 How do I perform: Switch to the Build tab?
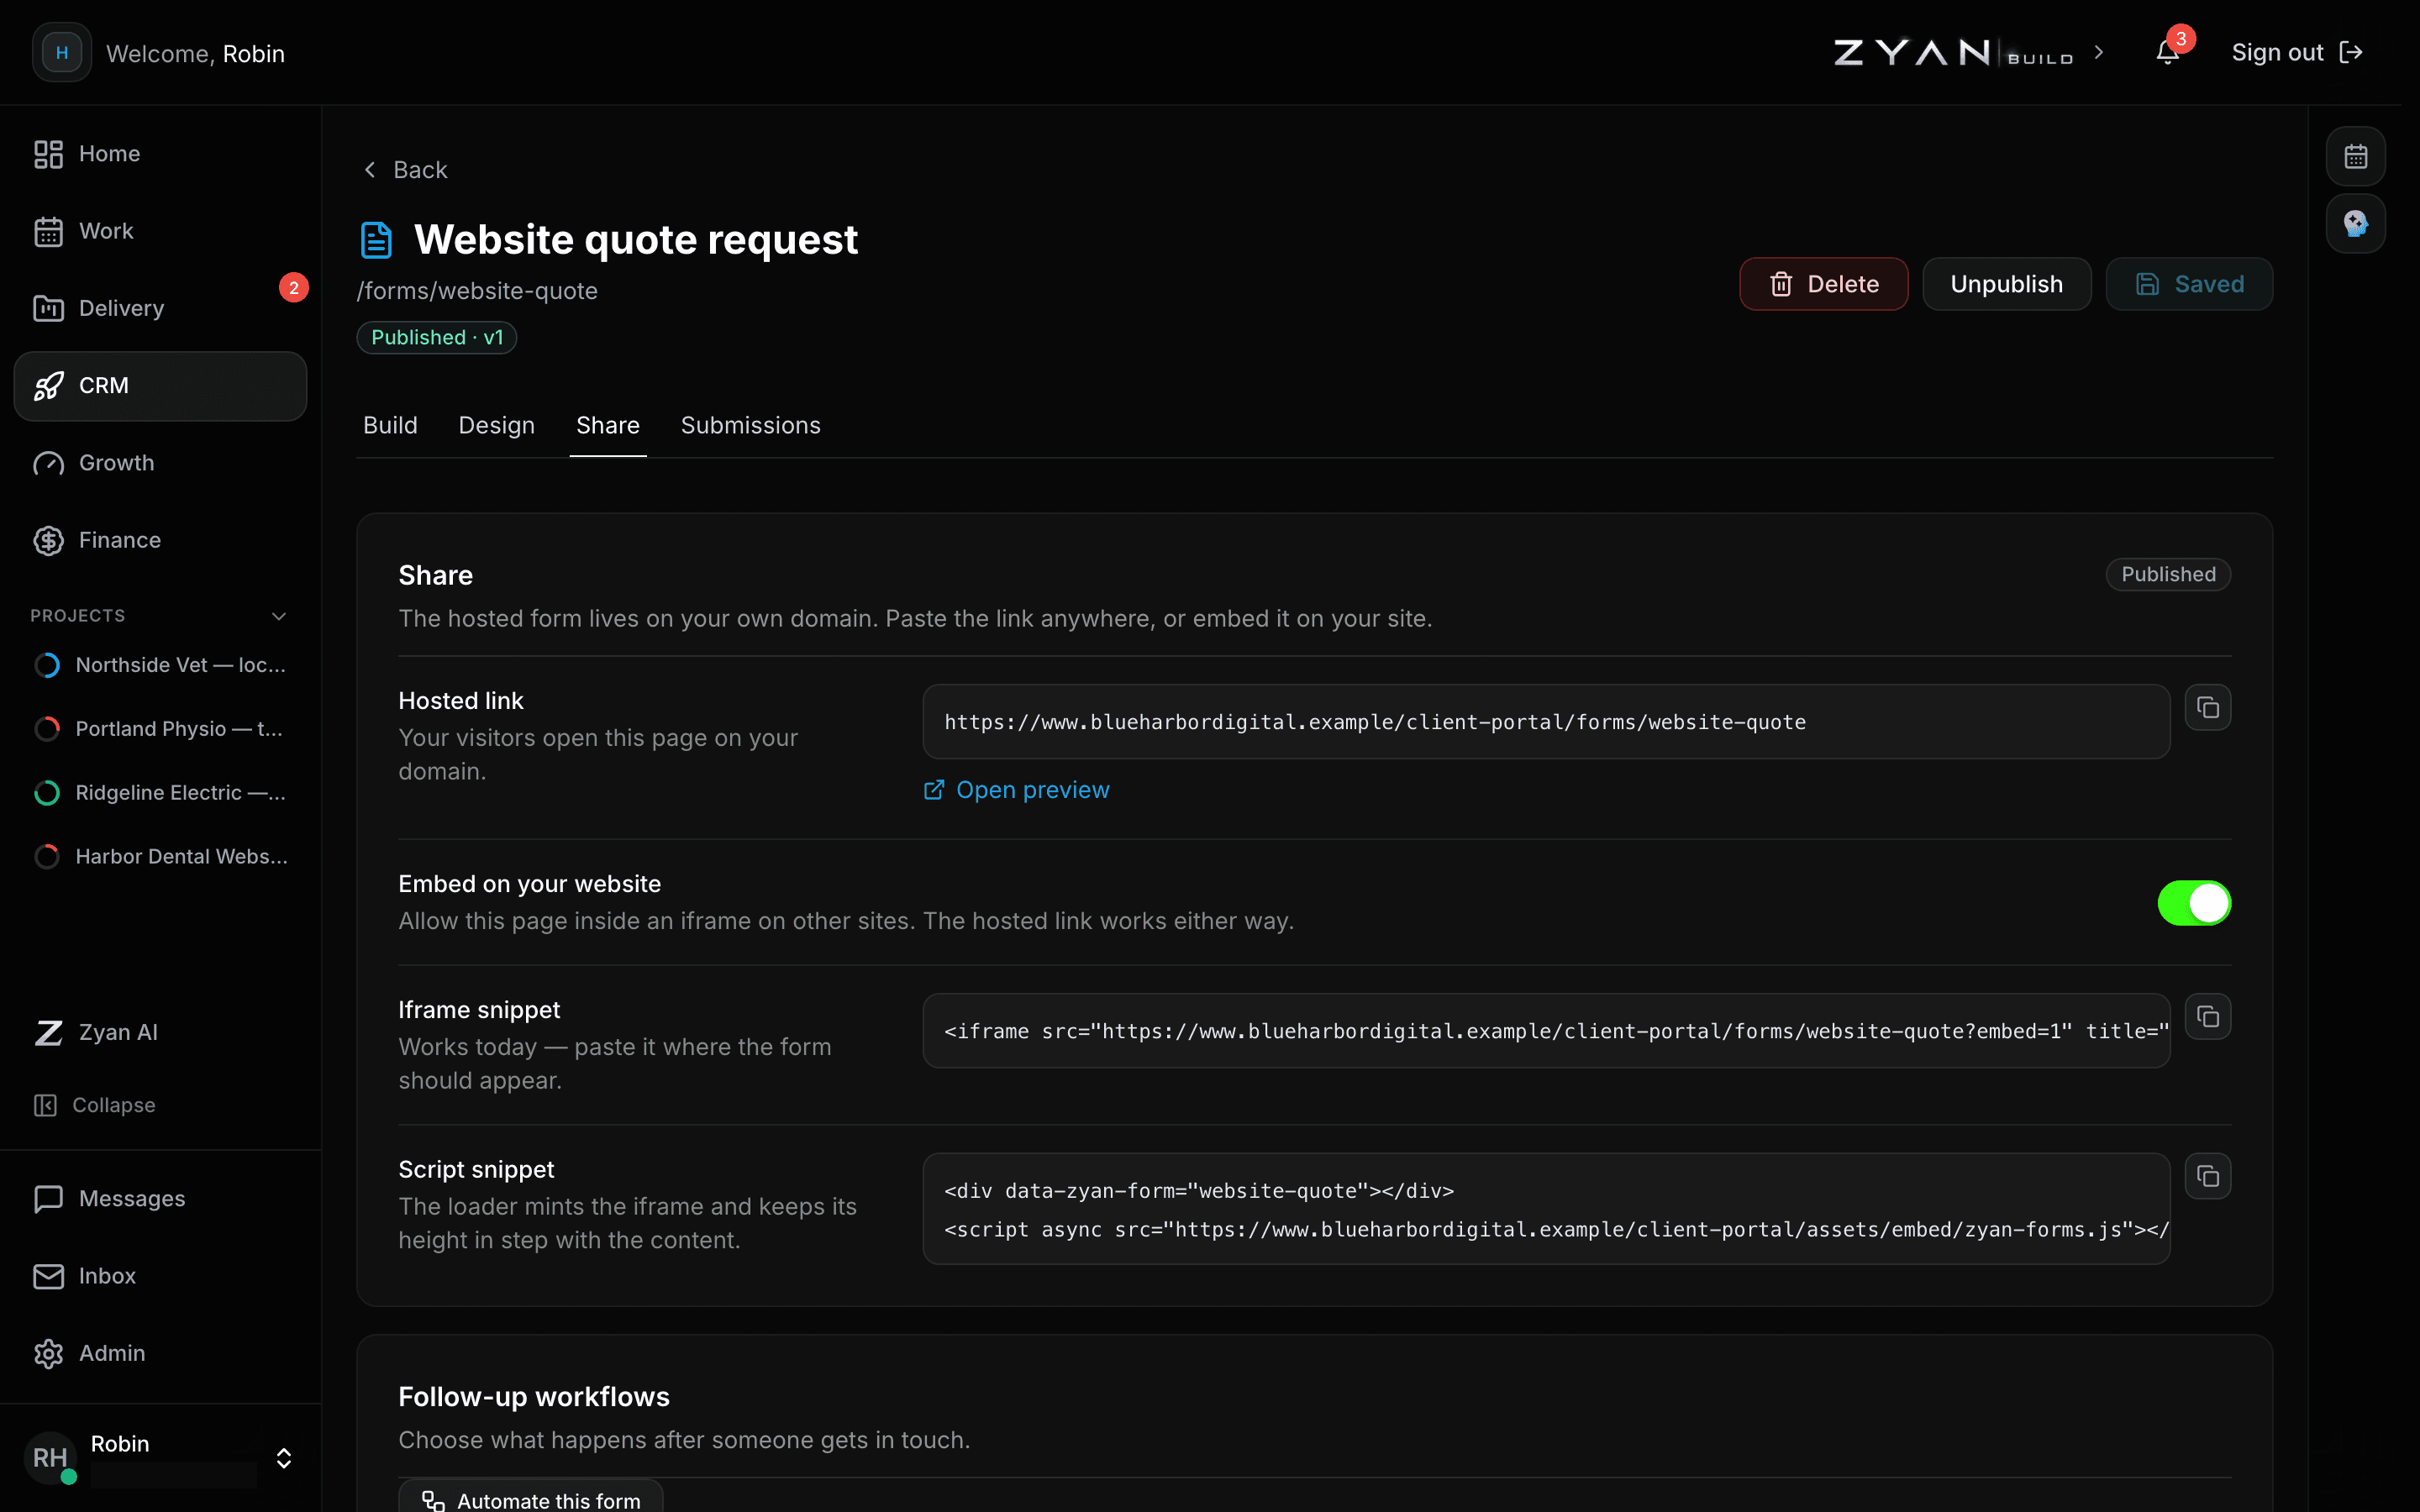[390, 425]
